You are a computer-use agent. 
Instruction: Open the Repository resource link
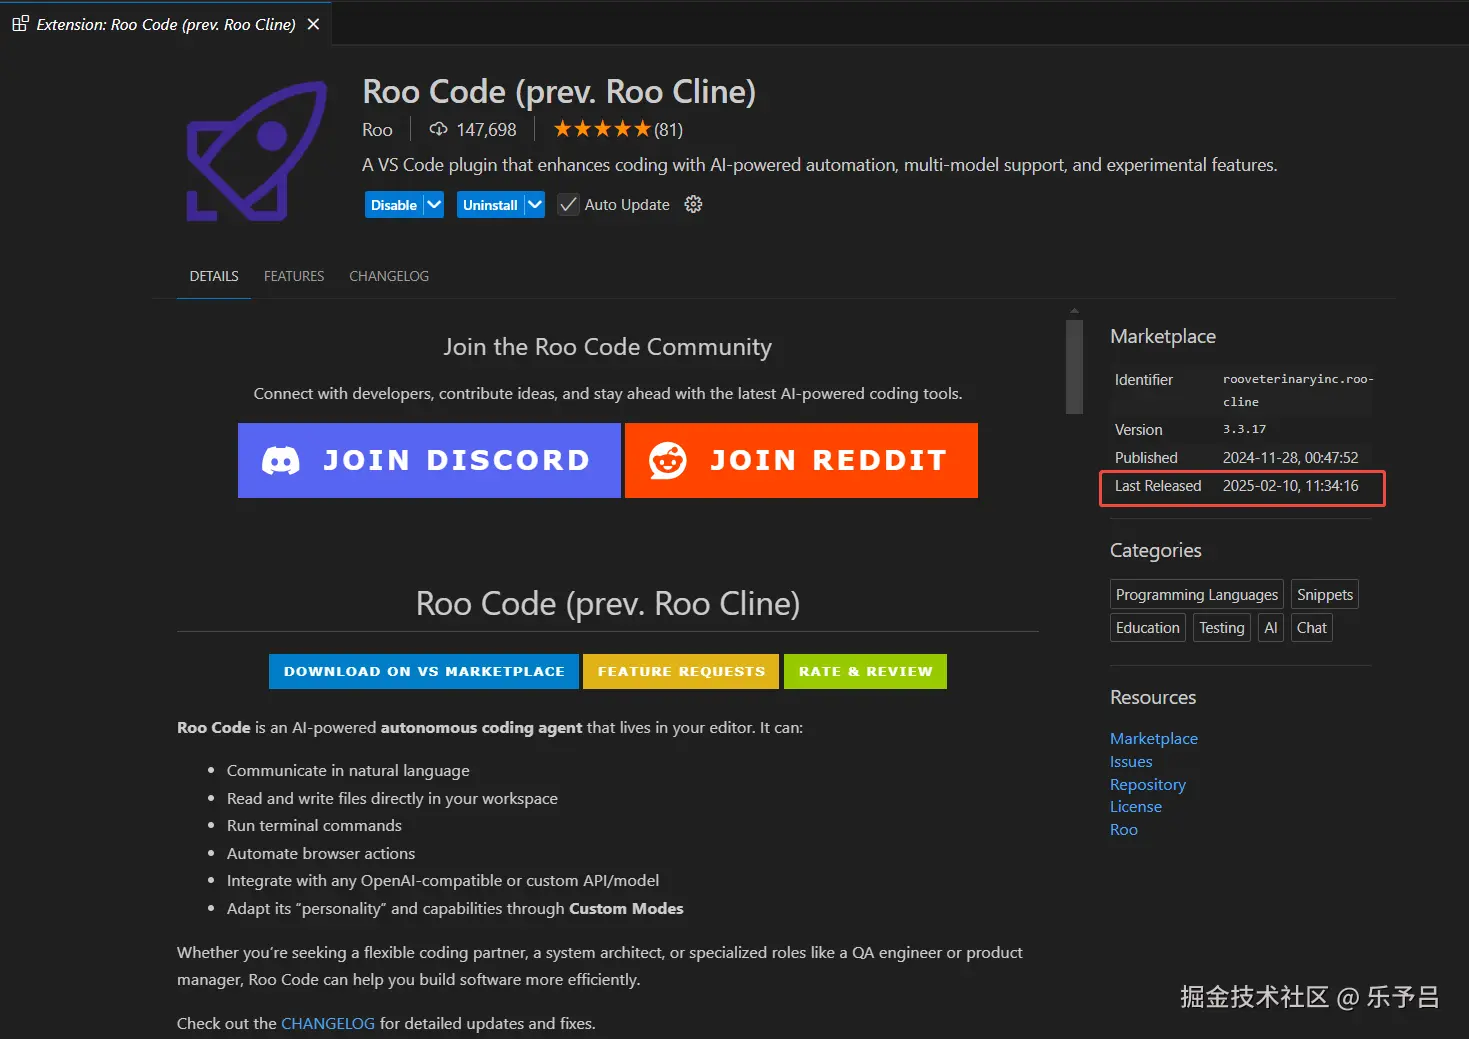(1148, 784)
